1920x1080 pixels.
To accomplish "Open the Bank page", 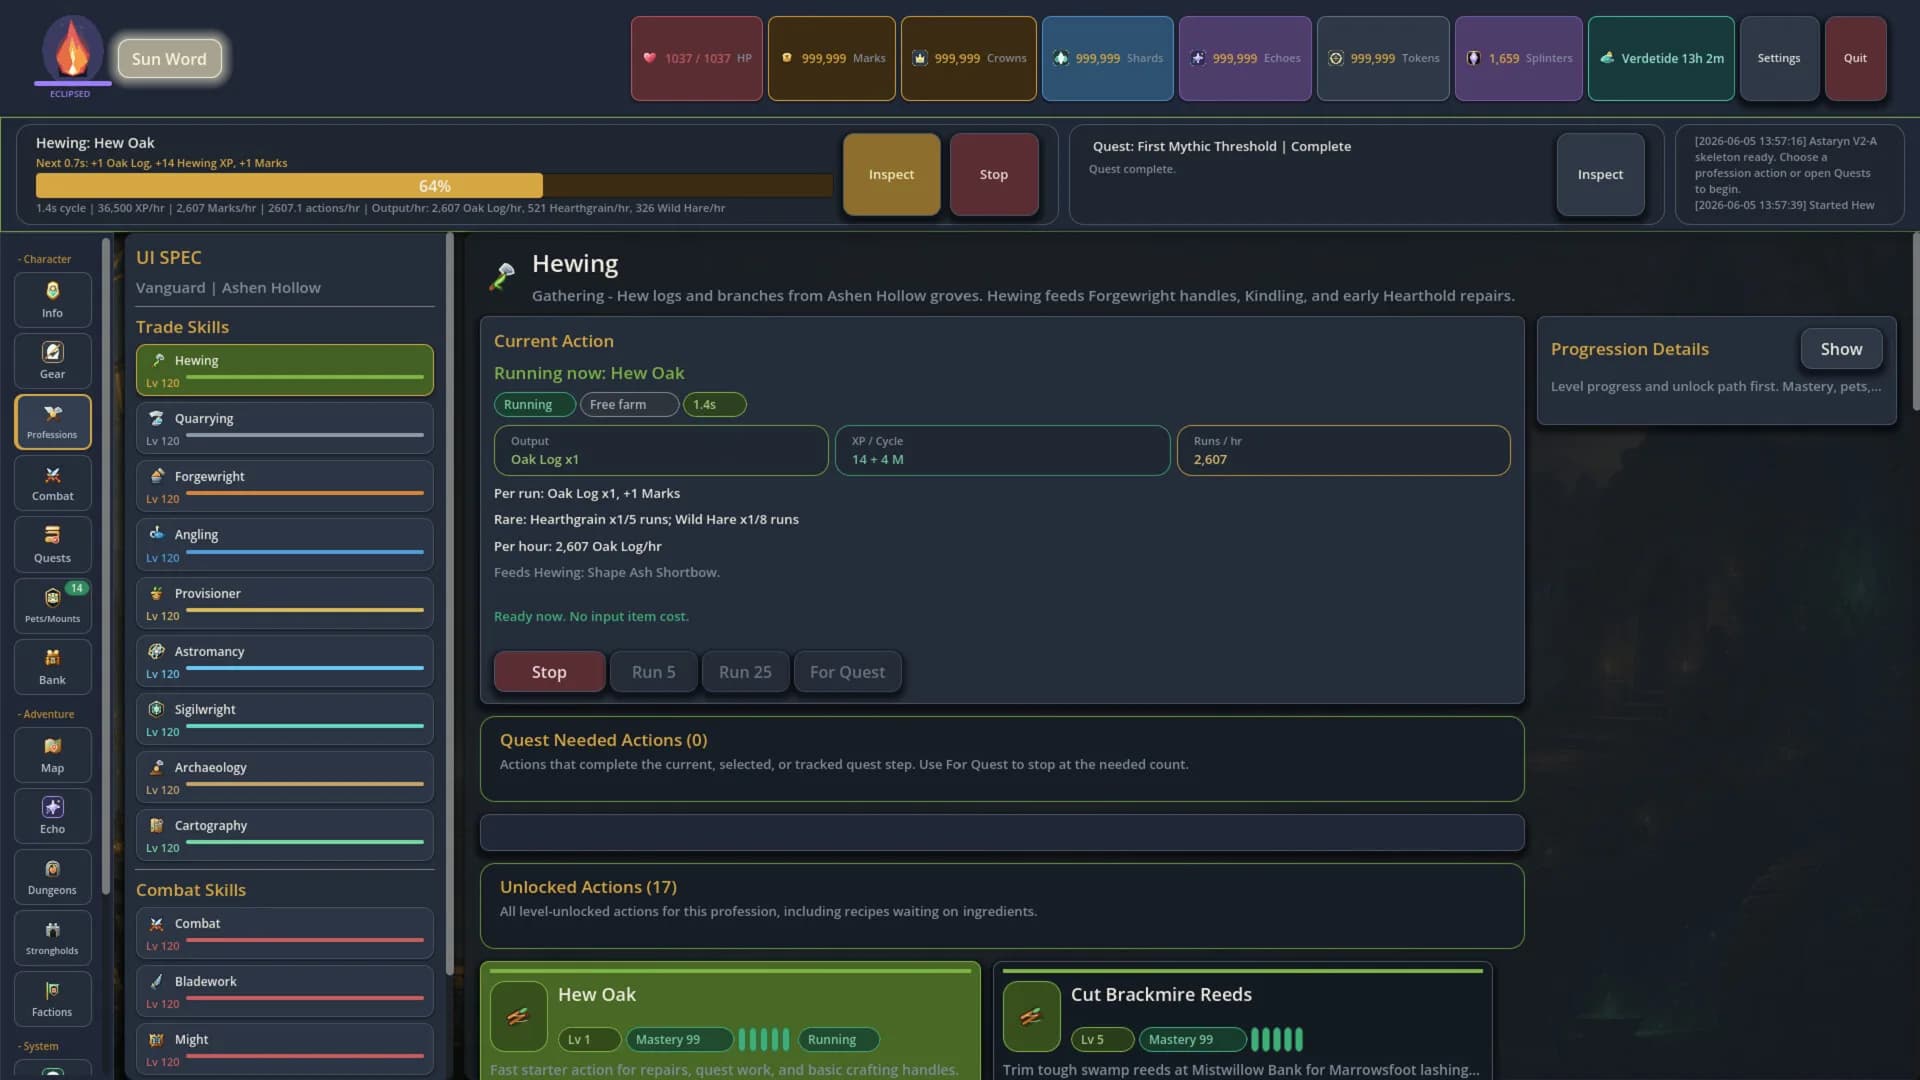I will [x=52, y=667].
